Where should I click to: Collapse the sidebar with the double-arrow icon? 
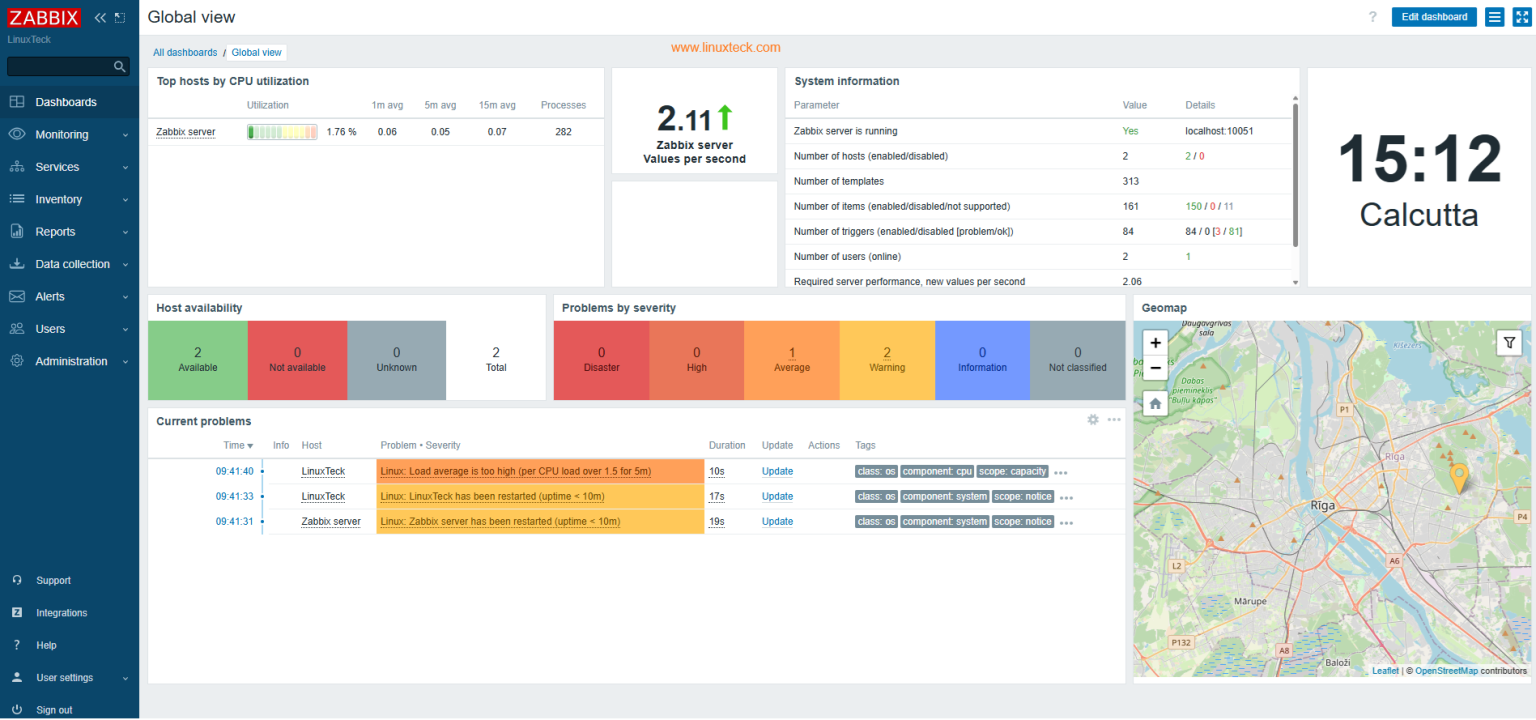[x=100, y=18]
